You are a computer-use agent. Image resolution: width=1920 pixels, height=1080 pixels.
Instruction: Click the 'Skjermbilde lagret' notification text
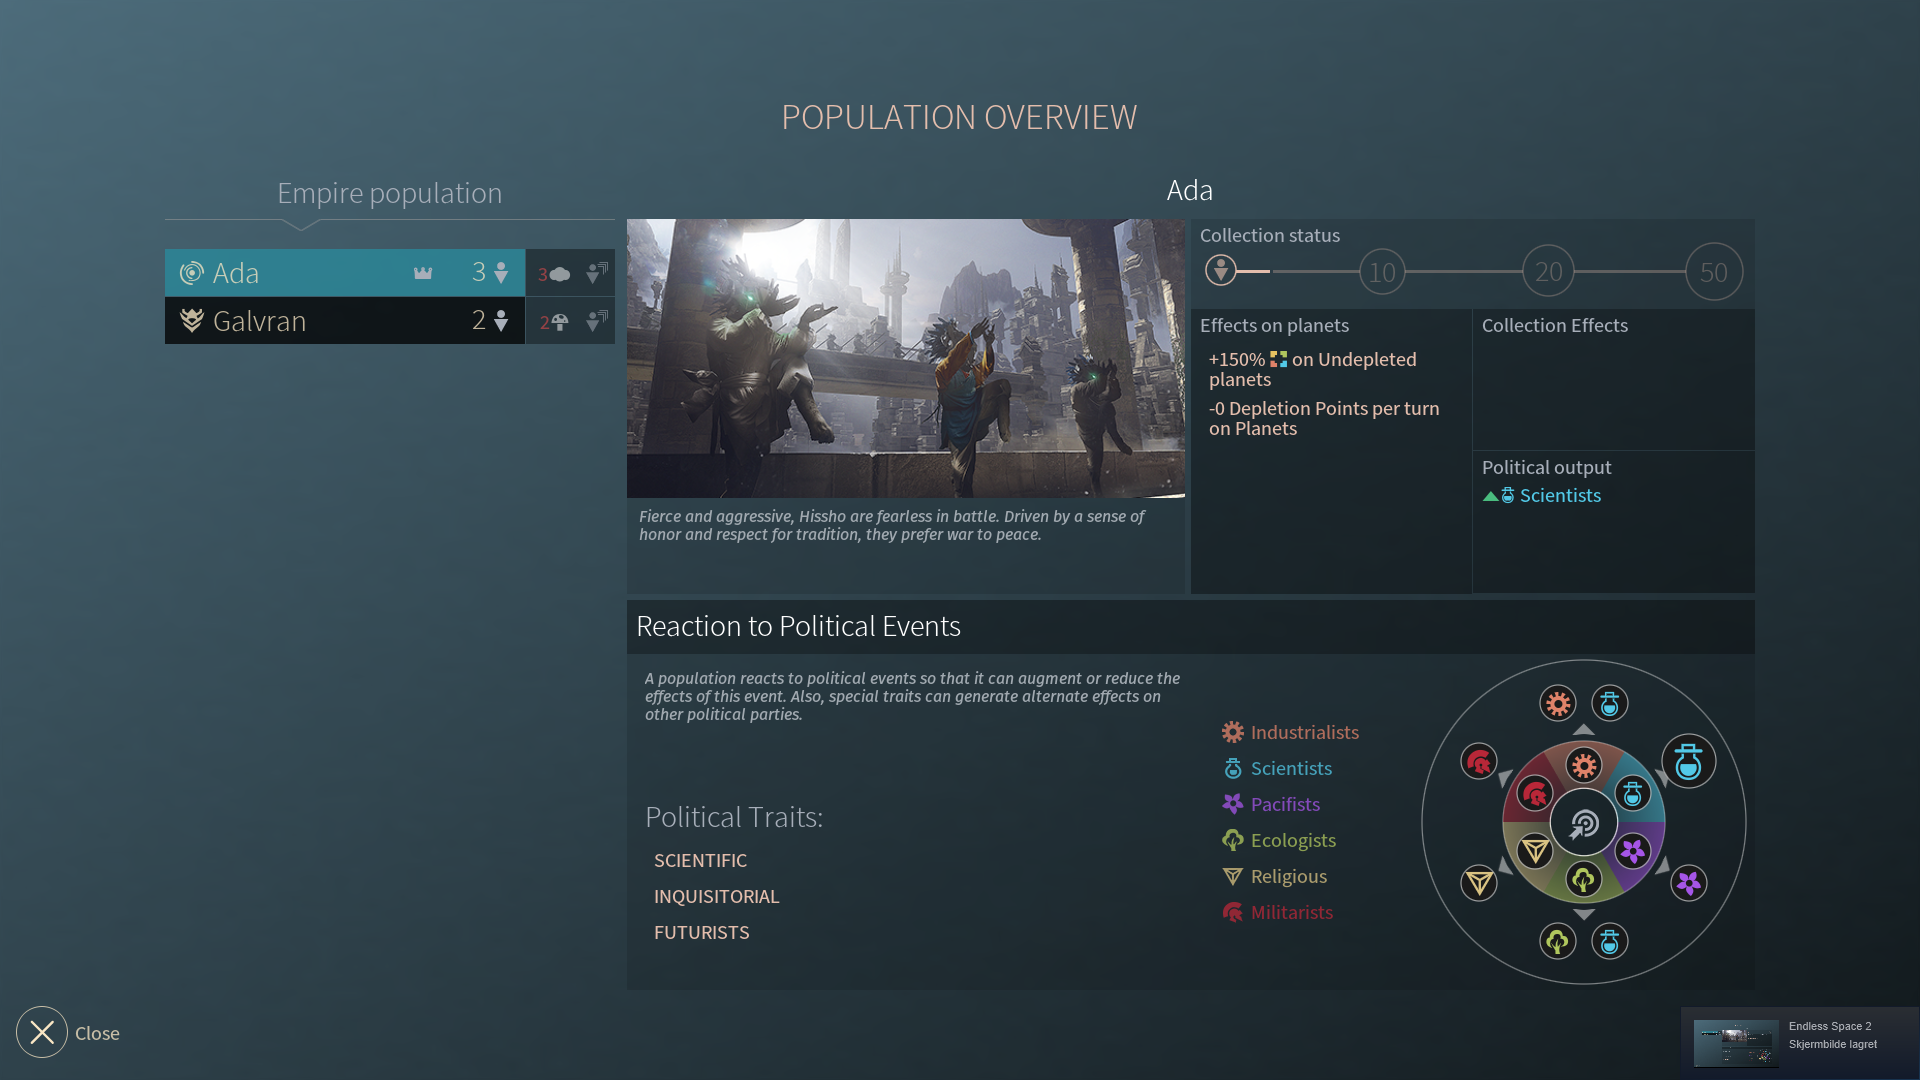[x=1832, y=1045]
